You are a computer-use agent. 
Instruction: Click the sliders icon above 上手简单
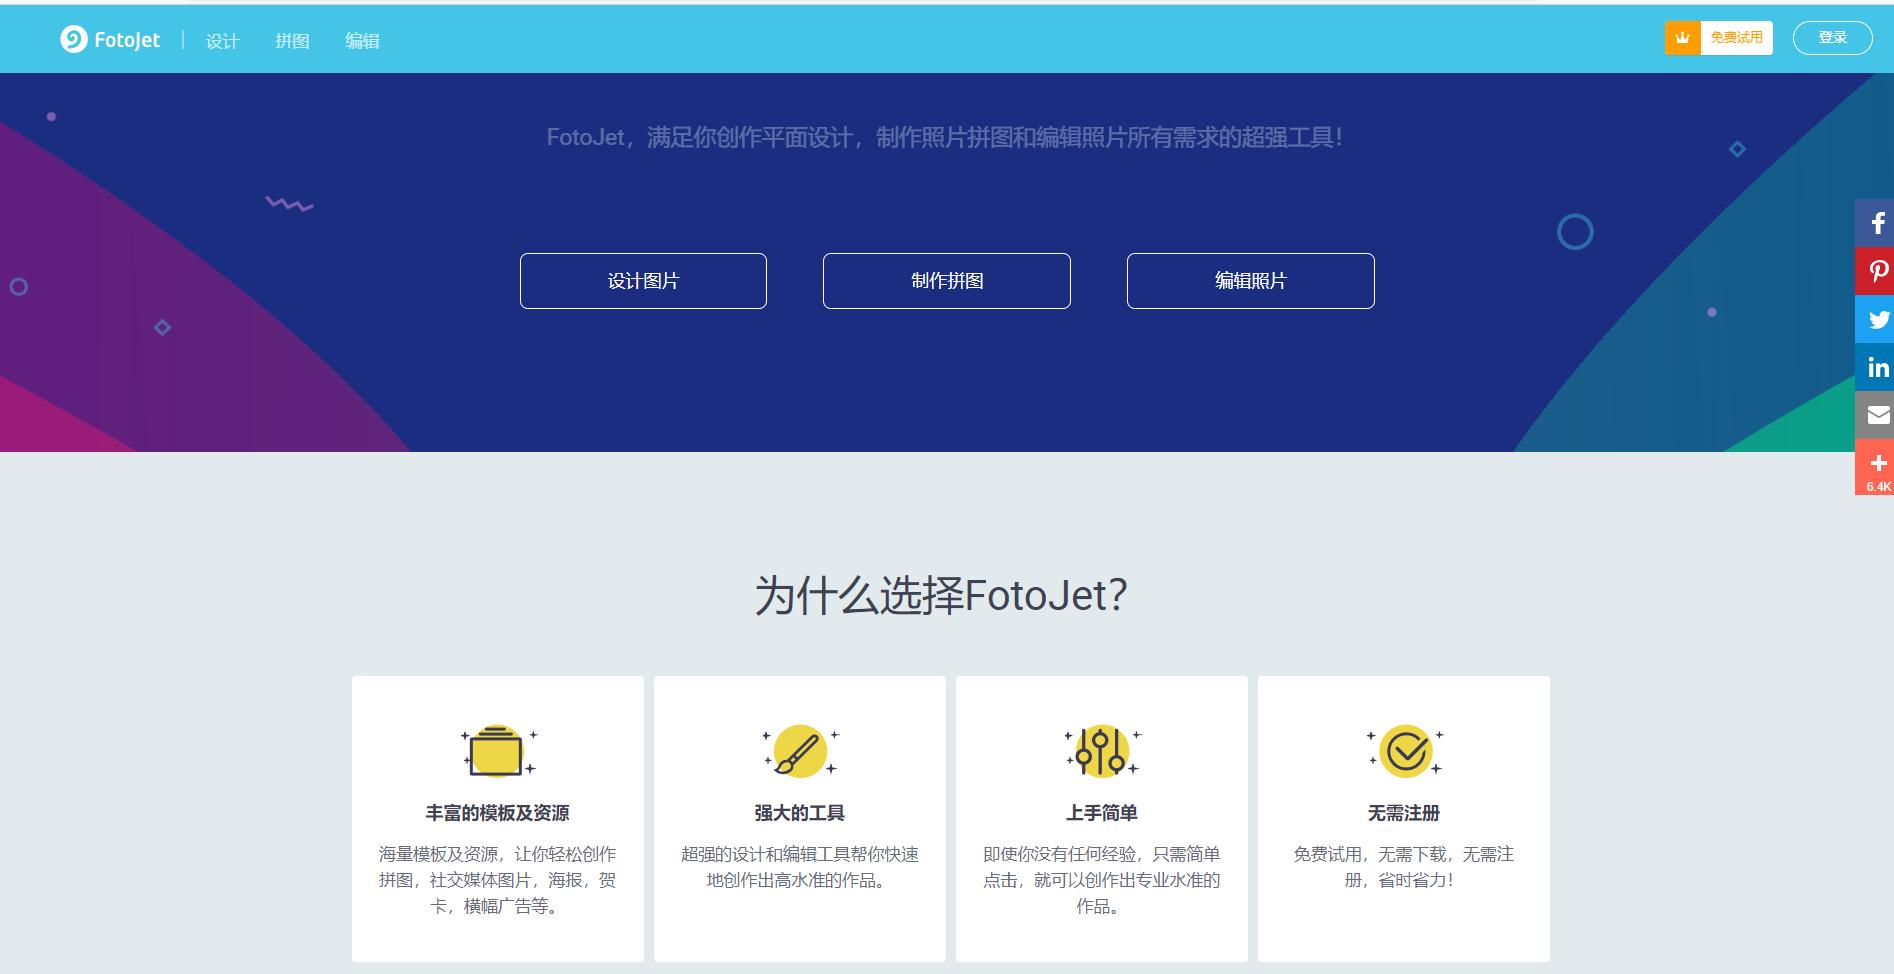click(x=1101, y=752)
